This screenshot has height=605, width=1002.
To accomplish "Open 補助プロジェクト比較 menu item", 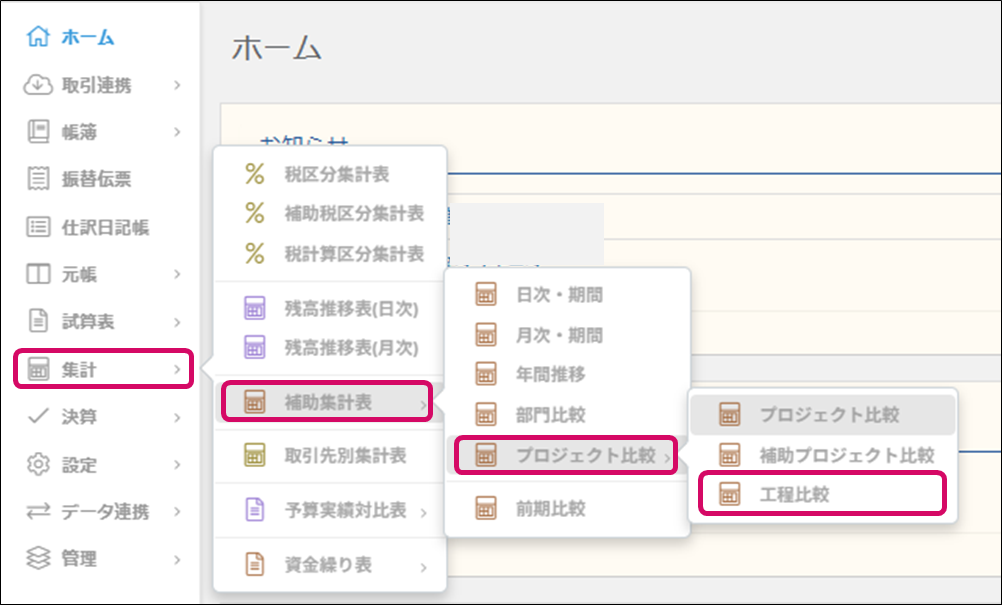I will click(x=846, y=454).
